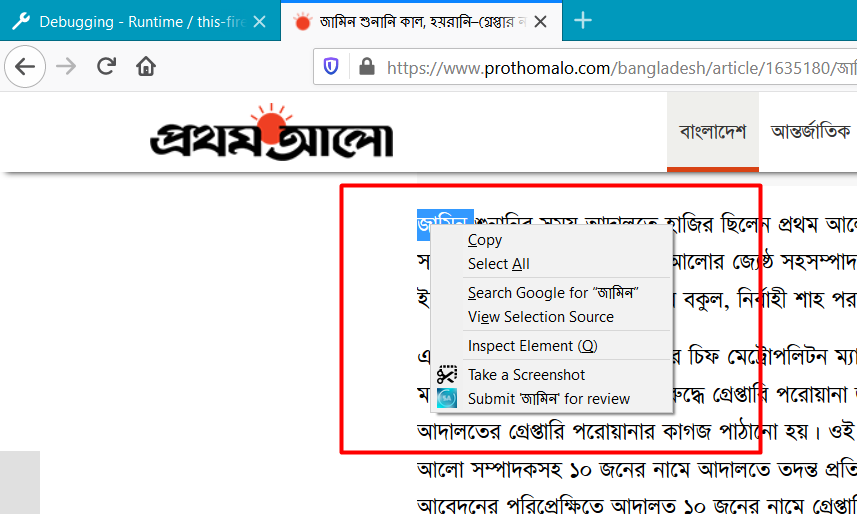This screenshot has width=857, height=514.
Task: Go back with the browser back arrow
Action: click(25, 67)
